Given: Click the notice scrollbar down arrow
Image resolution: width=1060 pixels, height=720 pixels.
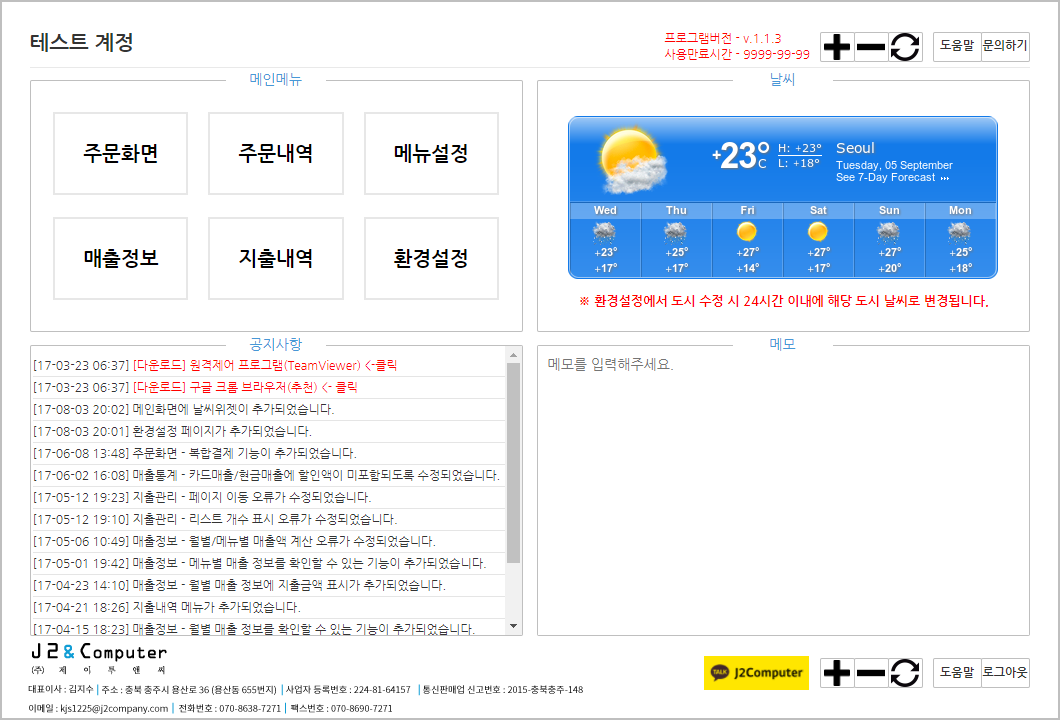Looking at the screenshot, I should click(513, 627).
